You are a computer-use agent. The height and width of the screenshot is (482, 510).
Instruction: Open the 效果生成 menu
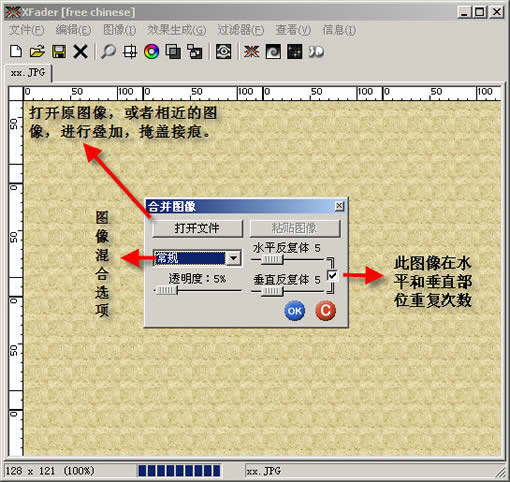coord(177,30)
